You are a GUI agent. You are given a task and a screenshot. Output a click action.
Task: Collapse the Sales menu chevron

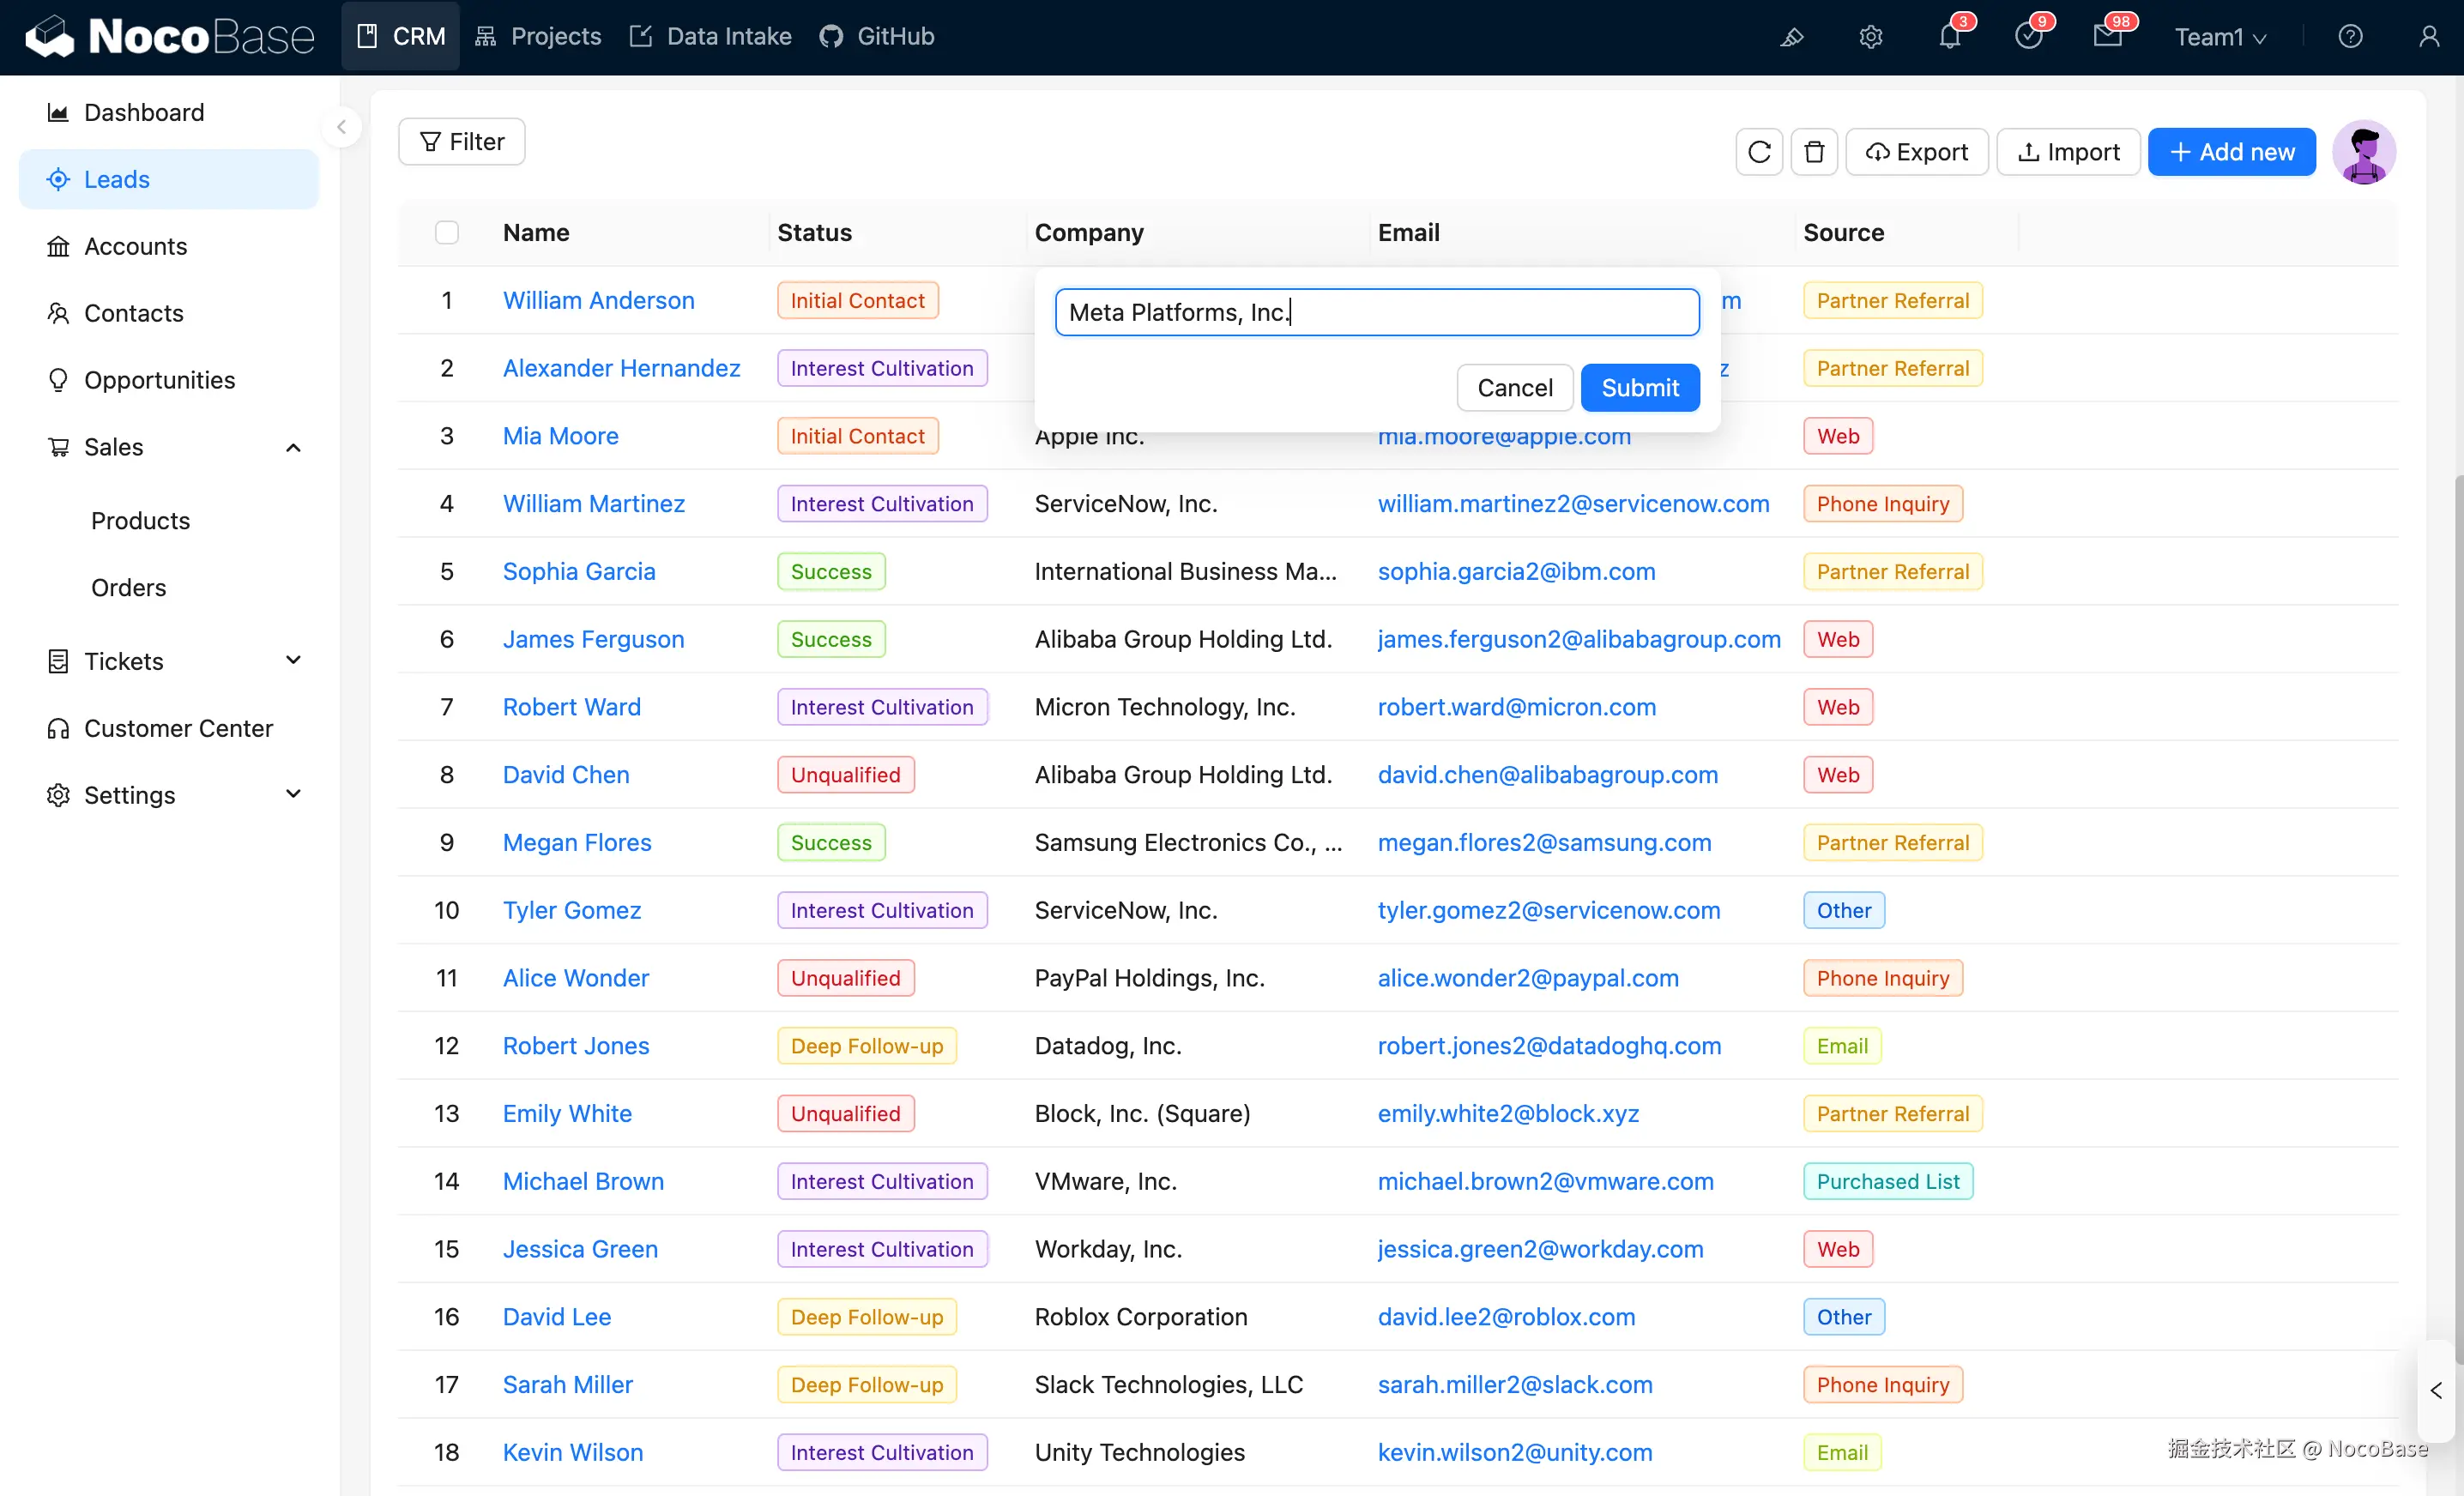[x=293, y=447]
